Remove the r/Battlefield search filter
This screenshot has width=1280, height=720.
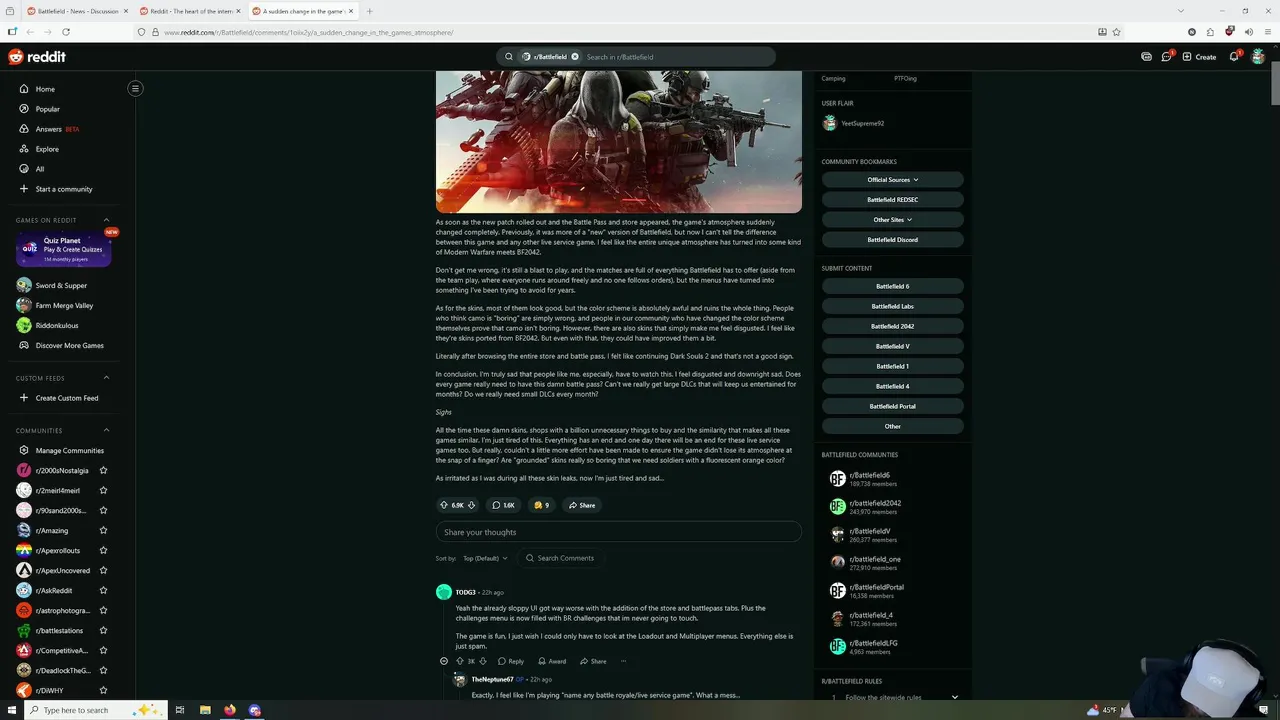575,57
